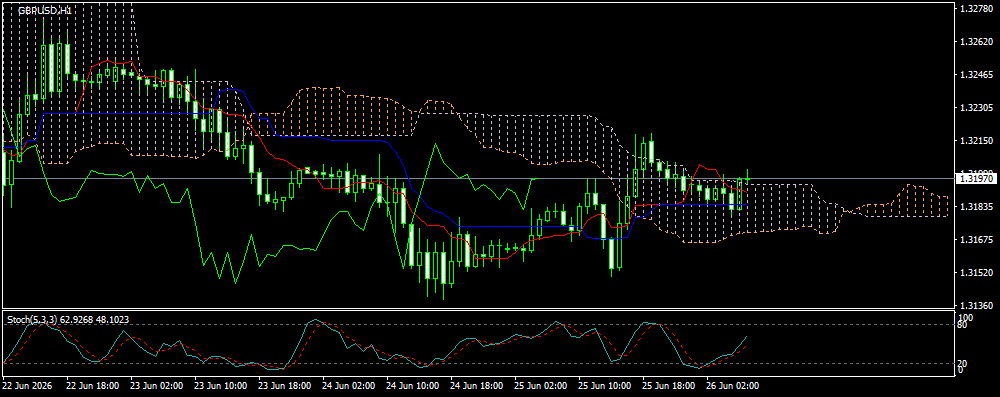
Task: Click the 24 Jun 10:00 time label
Action: 413,386
